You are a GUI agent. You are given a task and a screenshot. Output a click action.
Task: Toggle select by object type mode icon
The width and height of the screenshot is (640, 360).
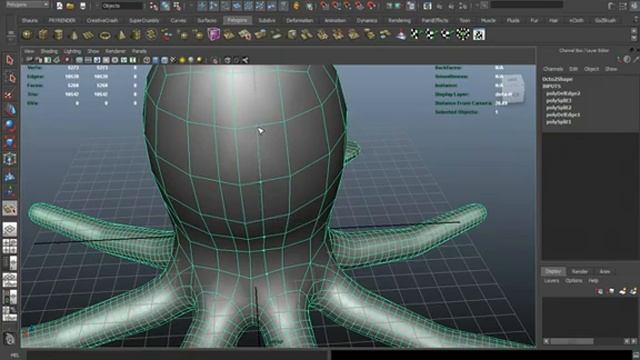pyautogui.click(x=165, y=6)
